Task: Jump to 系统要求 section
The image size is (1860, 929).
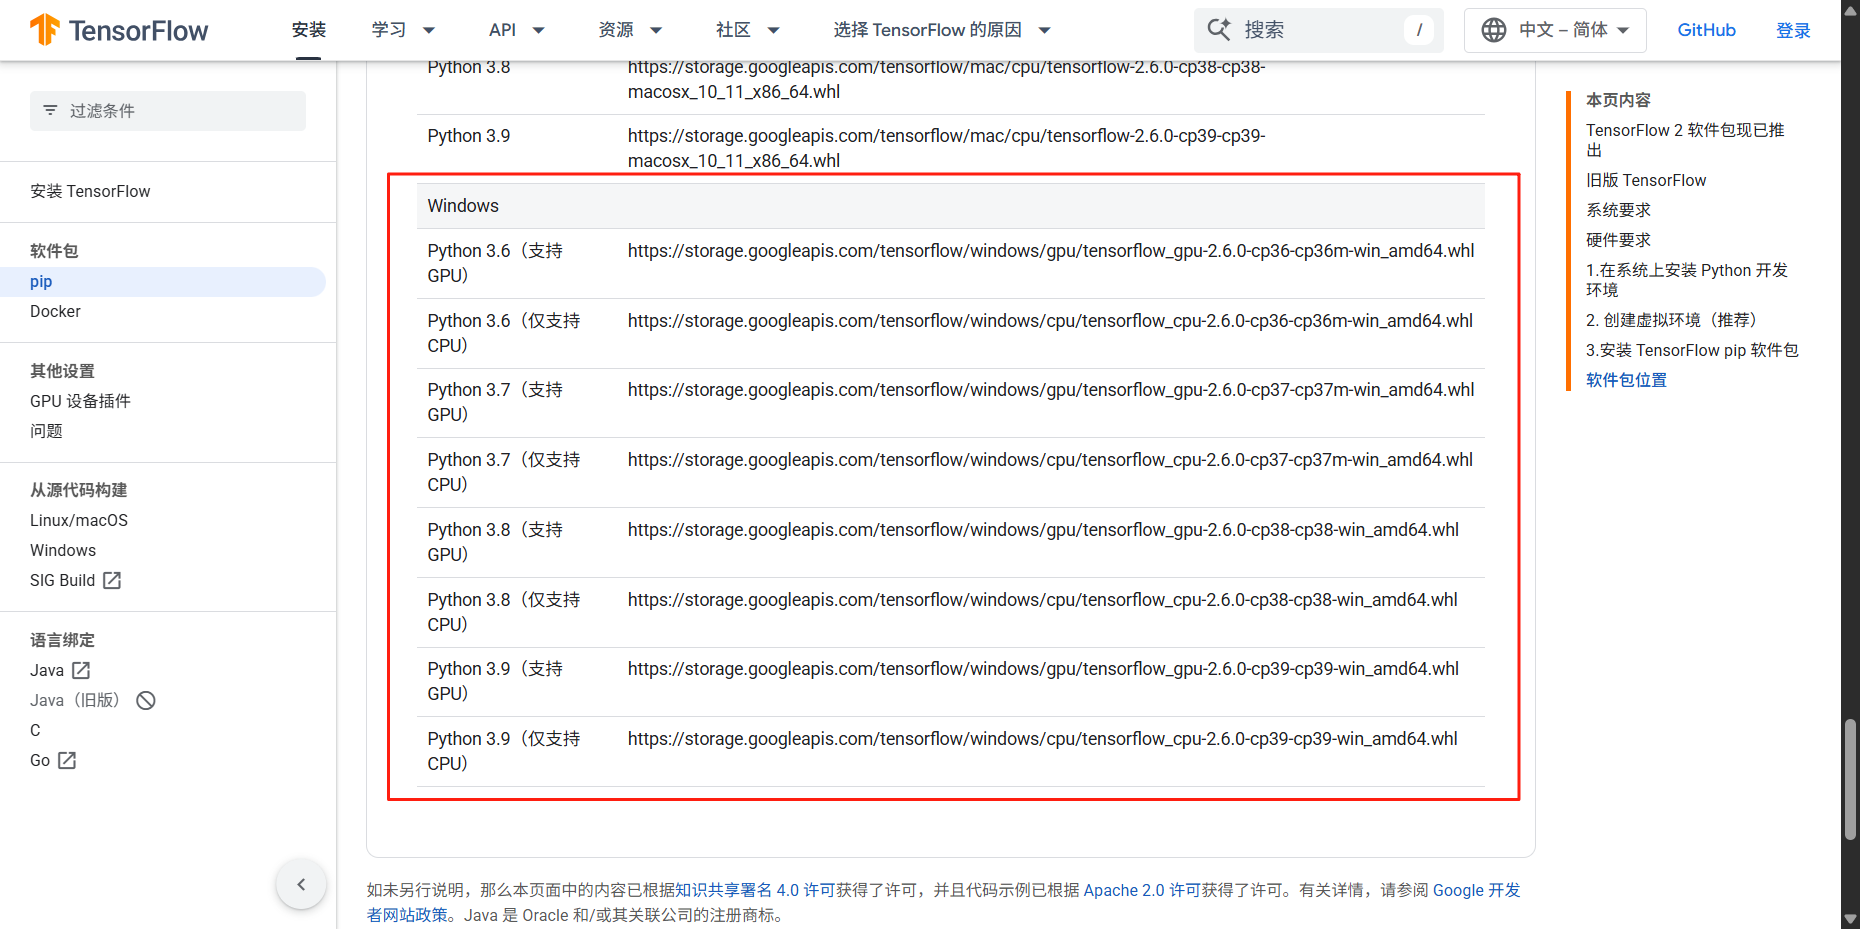Action: [1618, 210]
